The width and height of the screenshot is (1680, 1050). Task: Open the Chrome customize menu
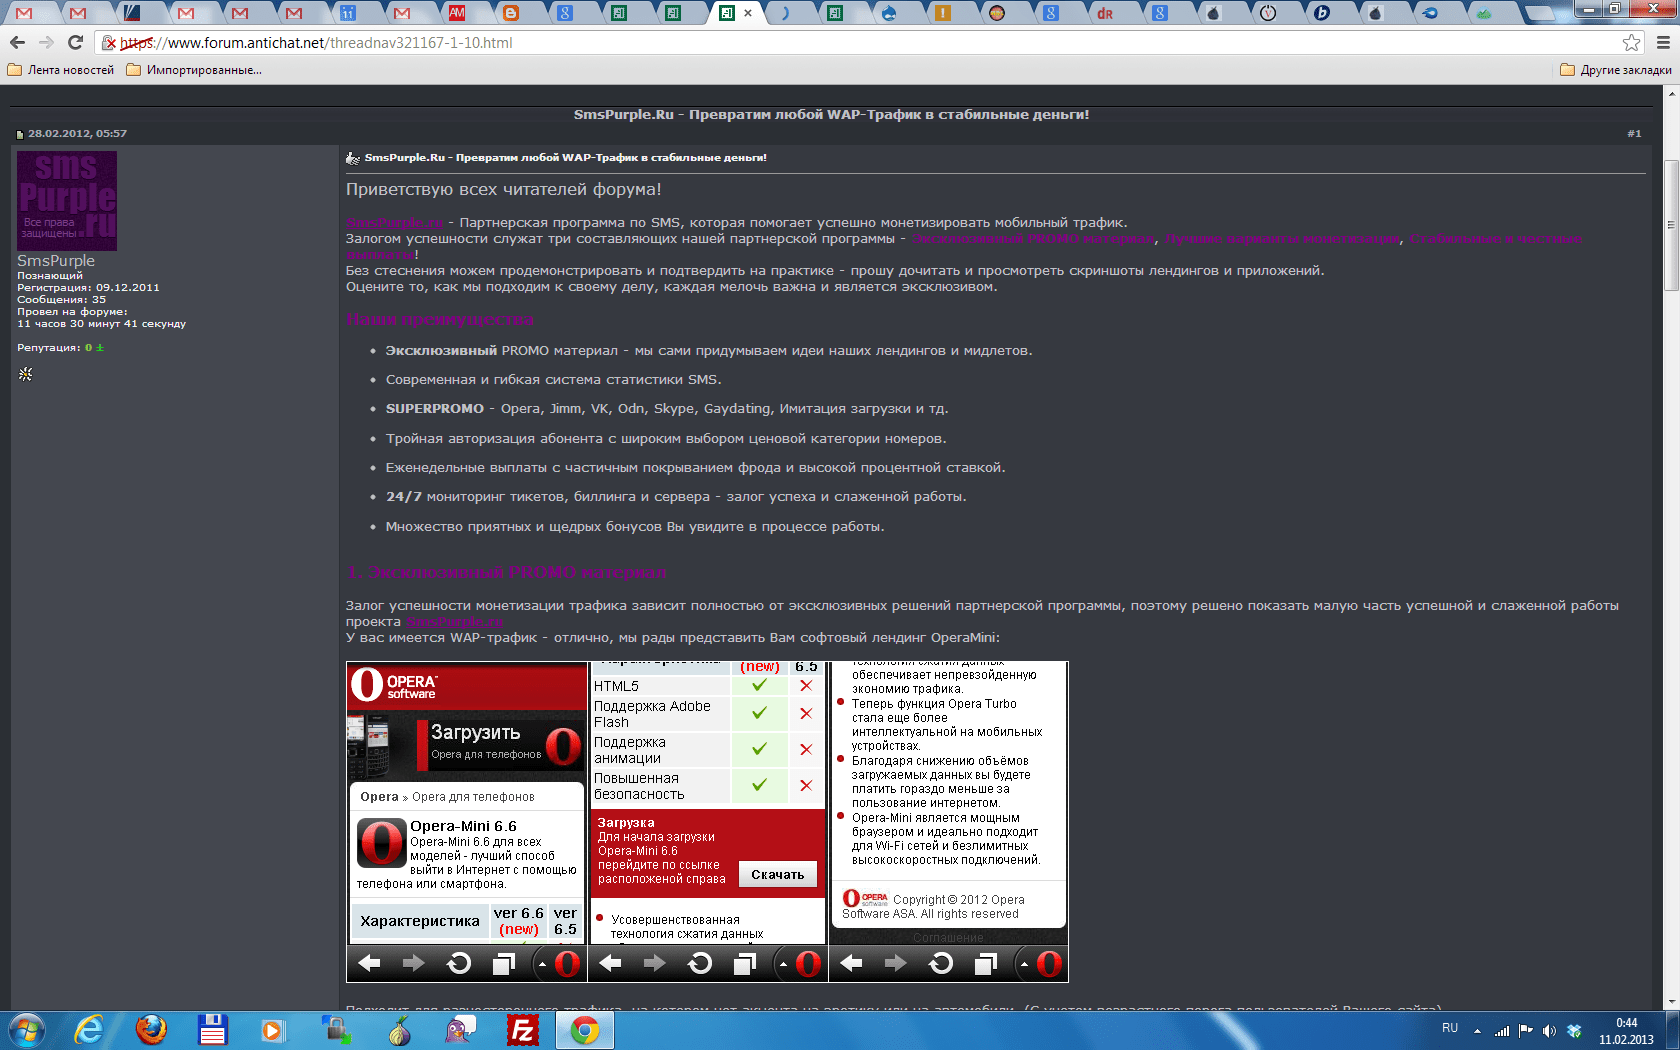1664,42
